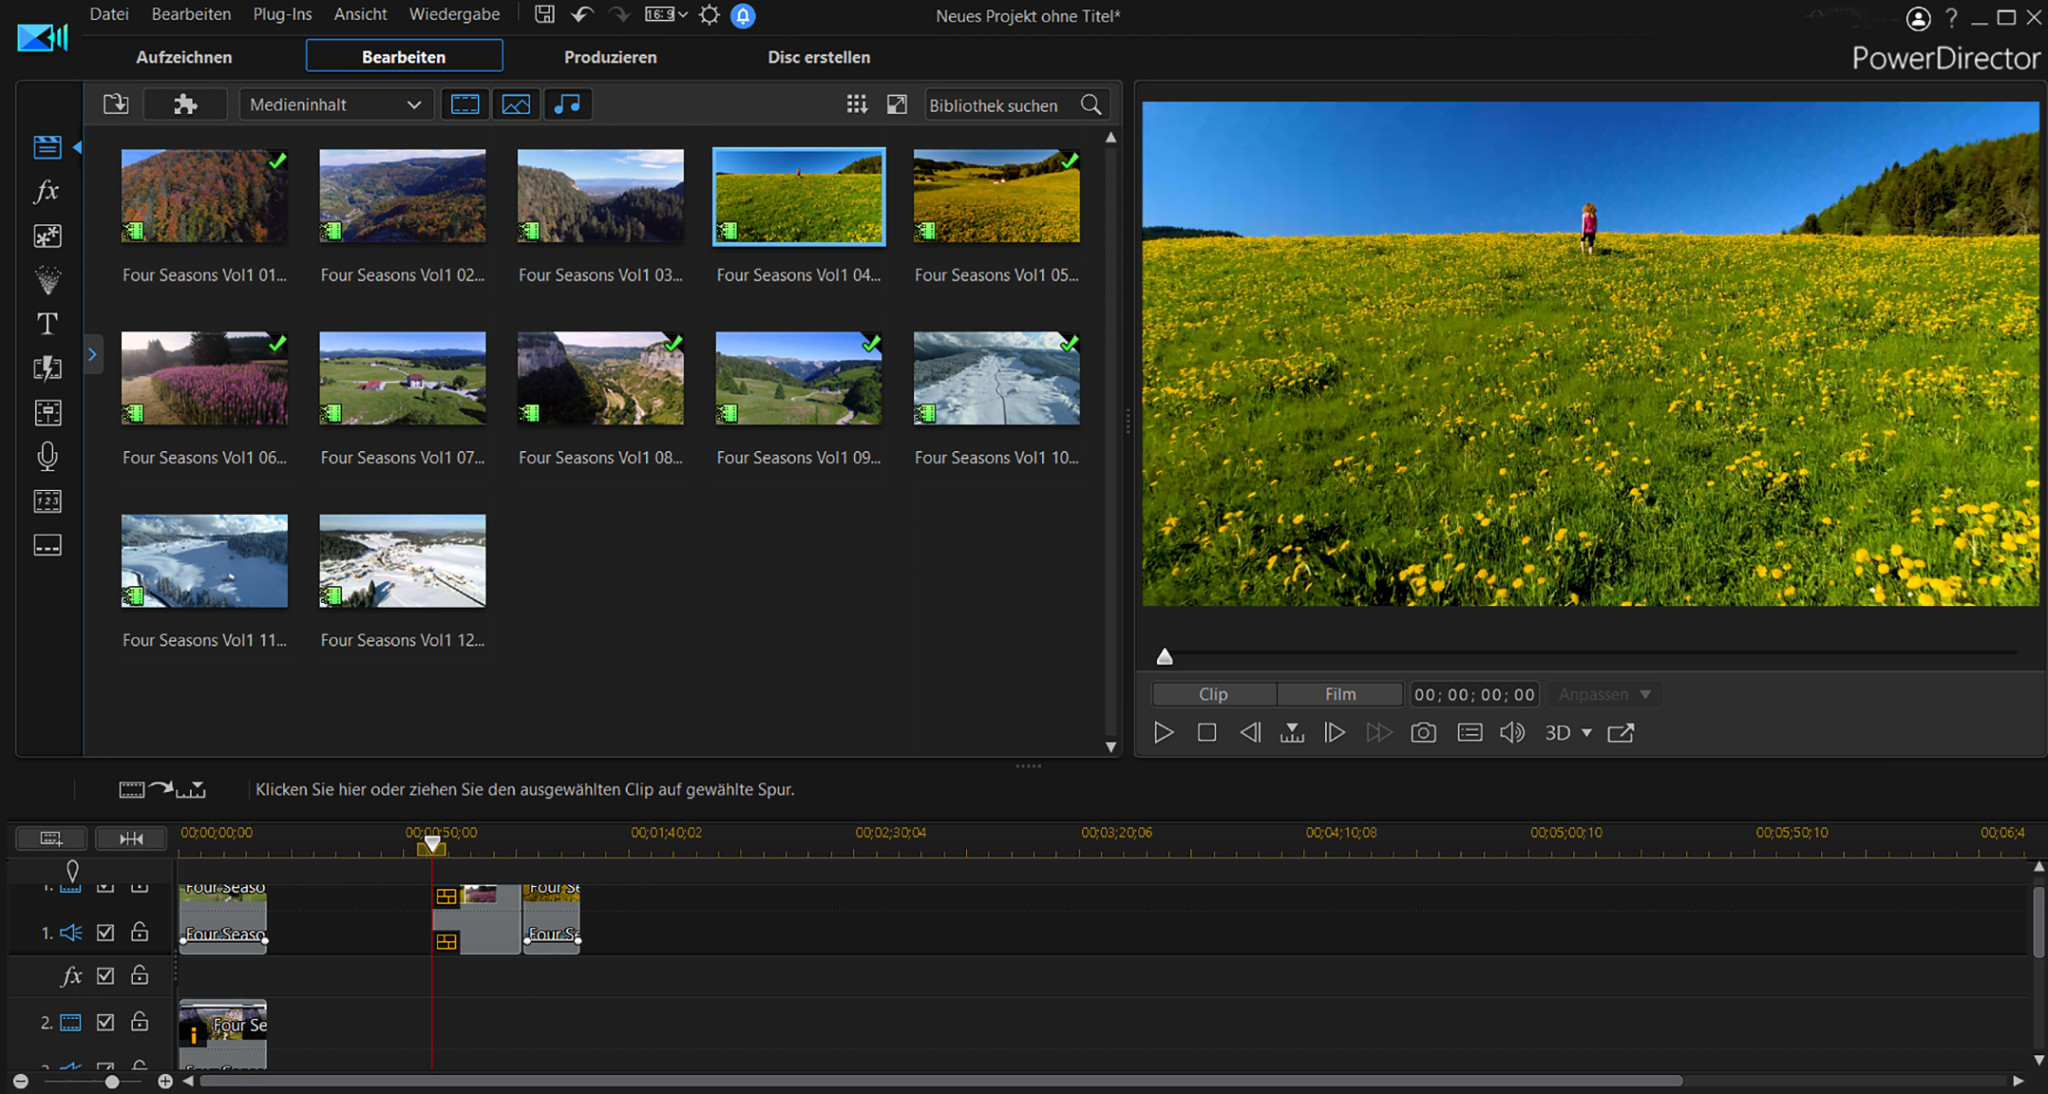
Task: Lock audio track 1
Action: [140, 931]
